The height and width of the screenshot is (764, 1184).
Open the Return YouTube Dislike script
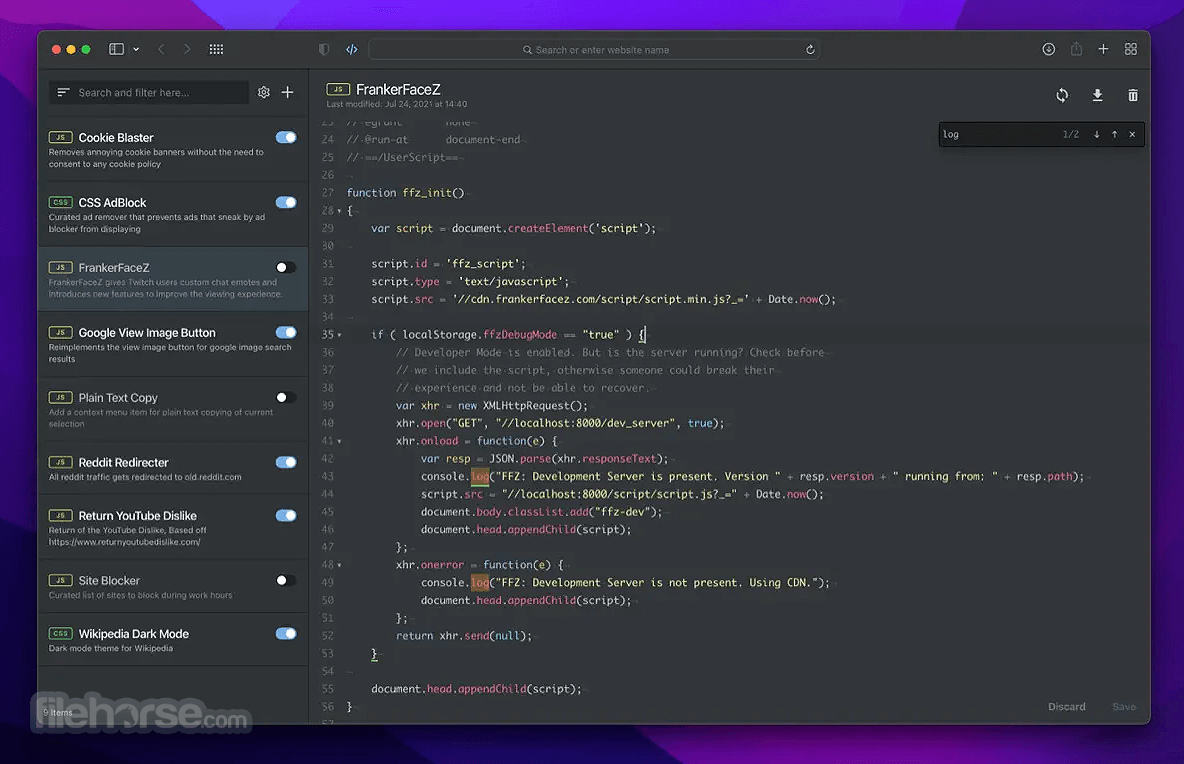point(173,527)
